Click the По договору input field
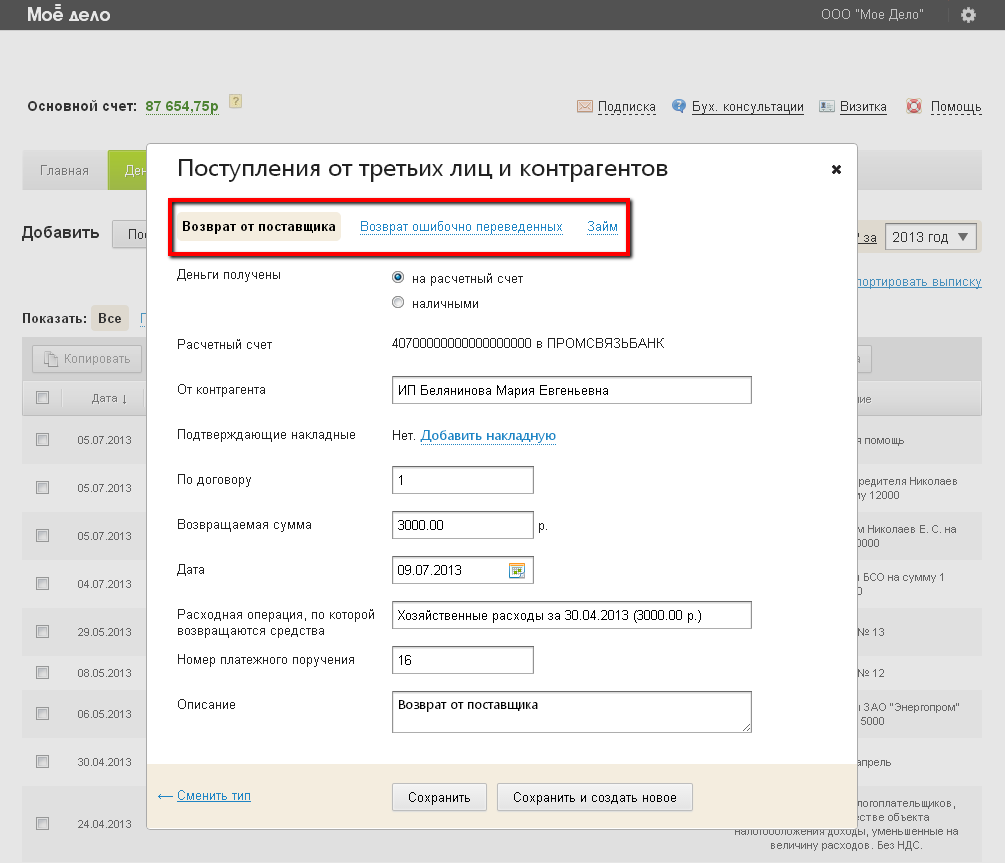Viewport: 1005px width, 863px height. pos(463,480)
